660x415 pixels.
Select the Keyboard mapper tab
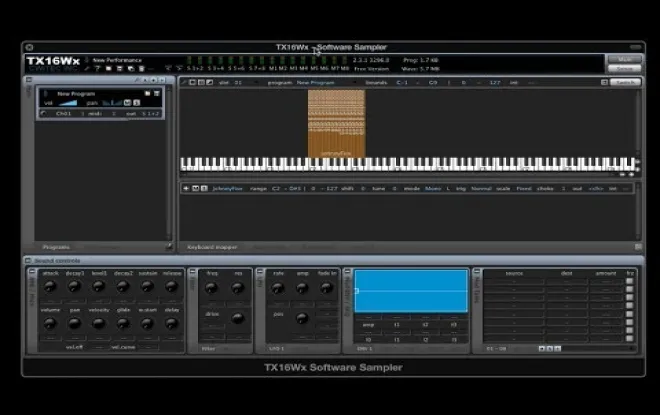coord(212,247)
